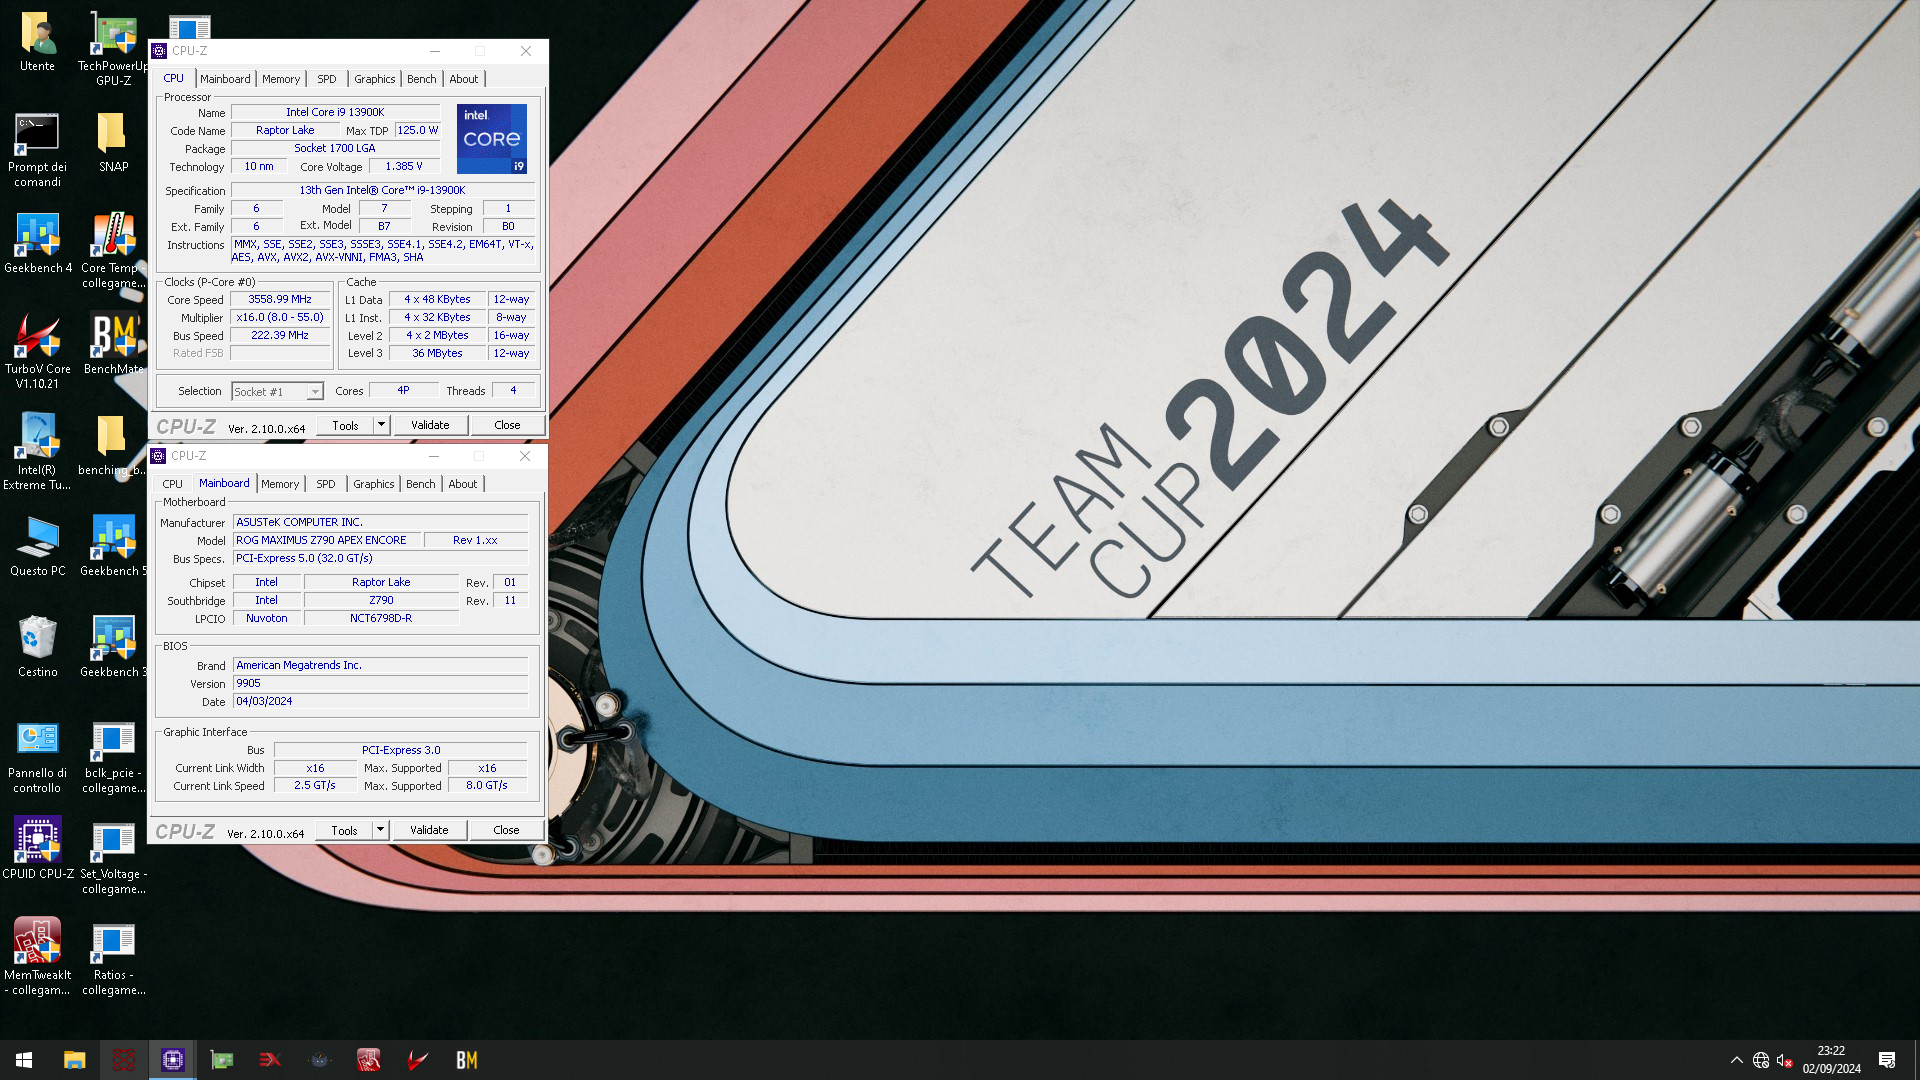This screenshot has width=1920, height=1080.
Task: Switch to Mainboard tab in upper CPU-Z
Action: pos(225,79)
